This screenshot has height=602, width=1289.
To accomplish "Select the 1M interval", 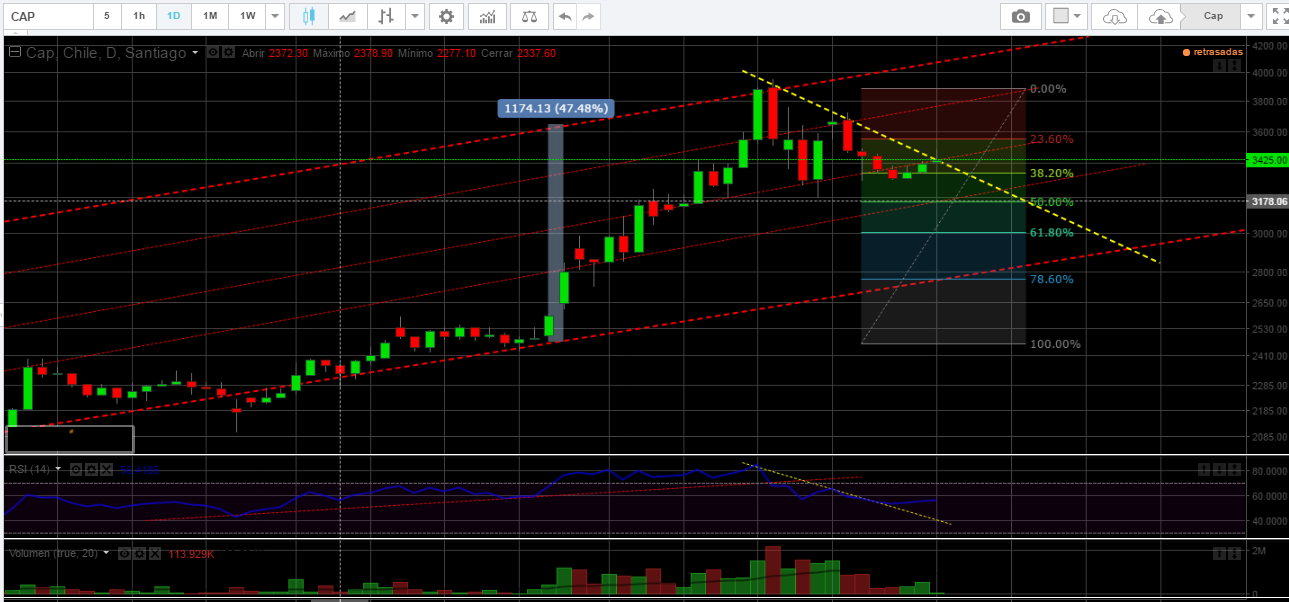I will point(209,16).
